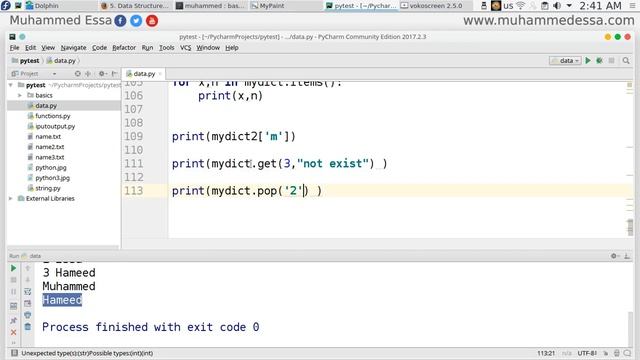Open Search Everywhere magnifier icon
Viewport: 640px width, 360px height.
[x=626, y=60]
